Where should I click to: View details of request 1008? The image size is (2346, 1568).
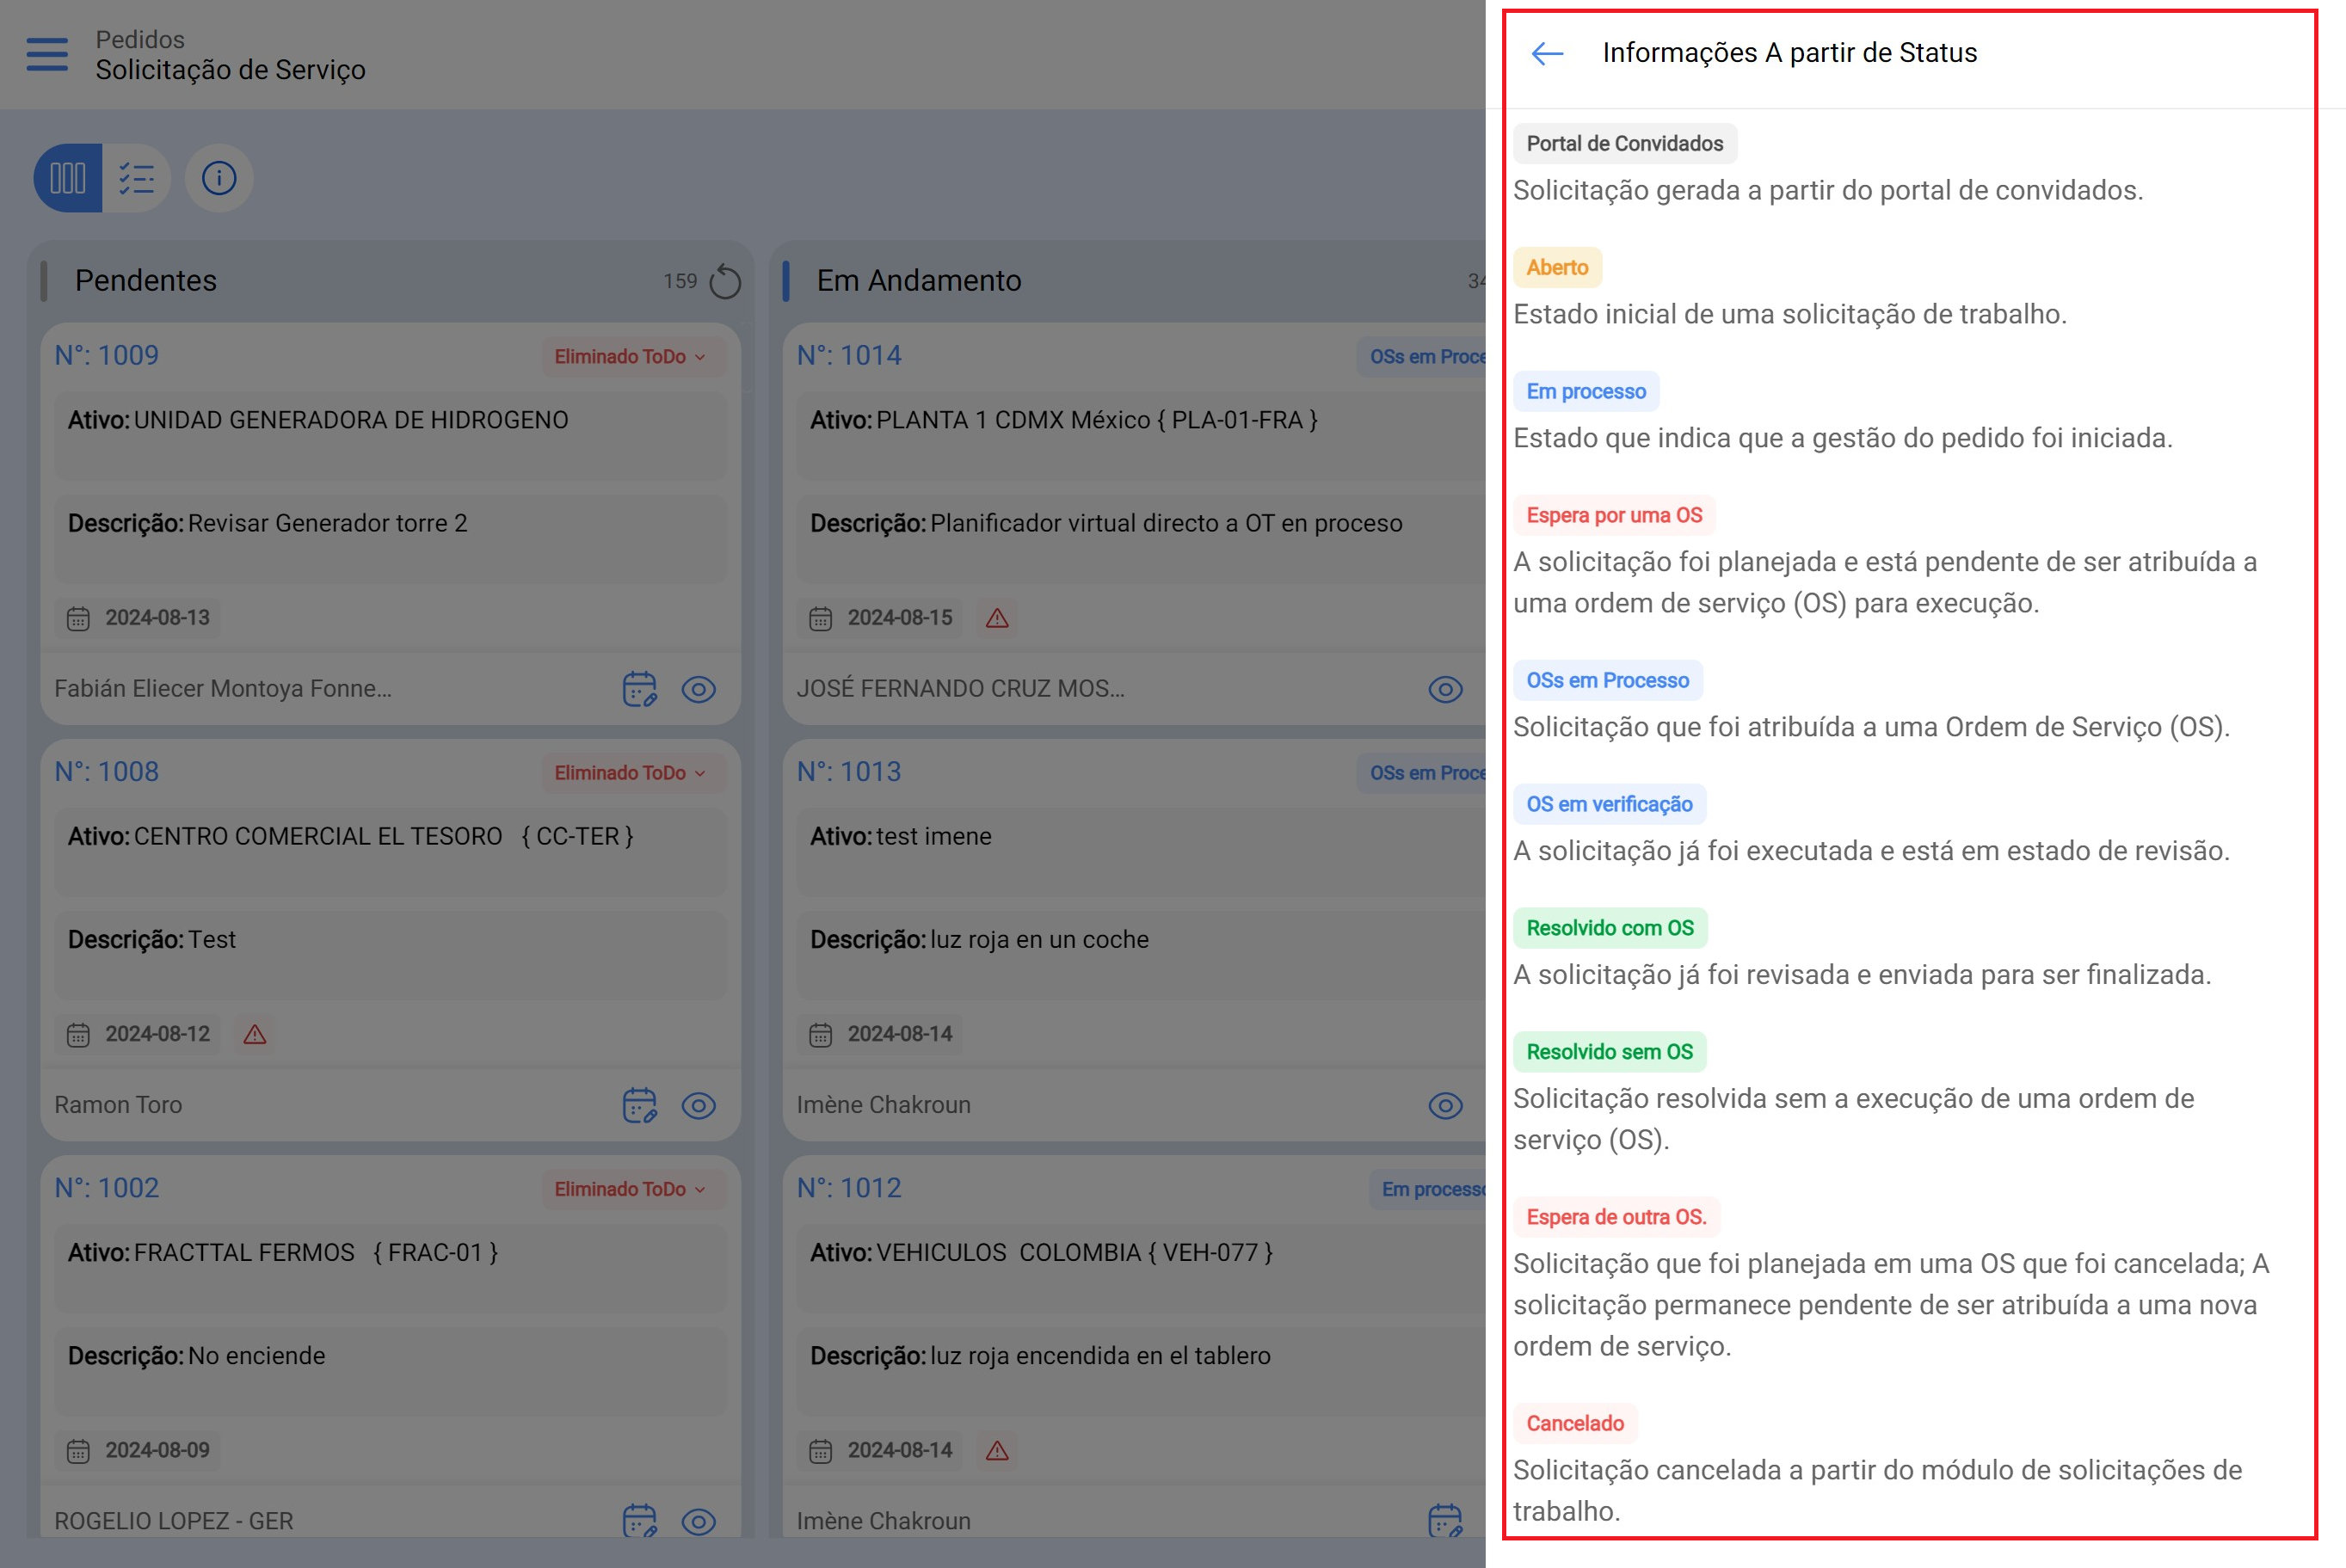click(x=699, y=1105)
